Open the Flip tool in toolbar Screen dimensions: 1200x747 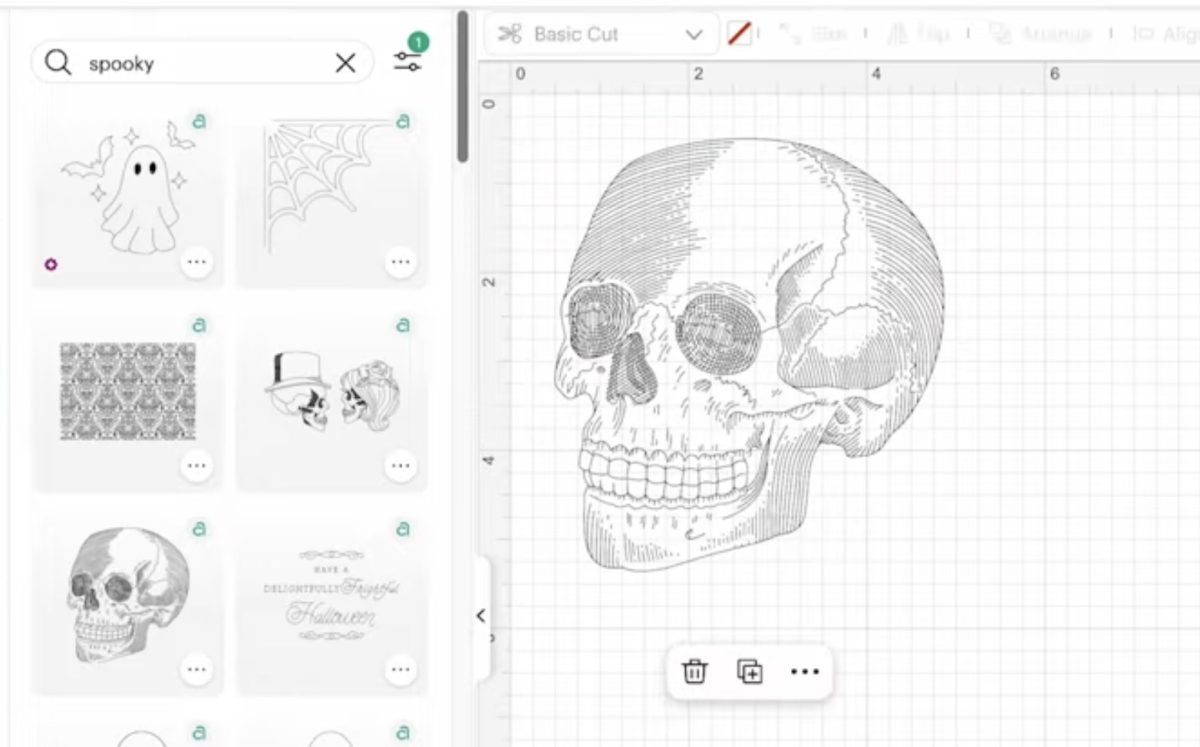click(x=918, y=34)
